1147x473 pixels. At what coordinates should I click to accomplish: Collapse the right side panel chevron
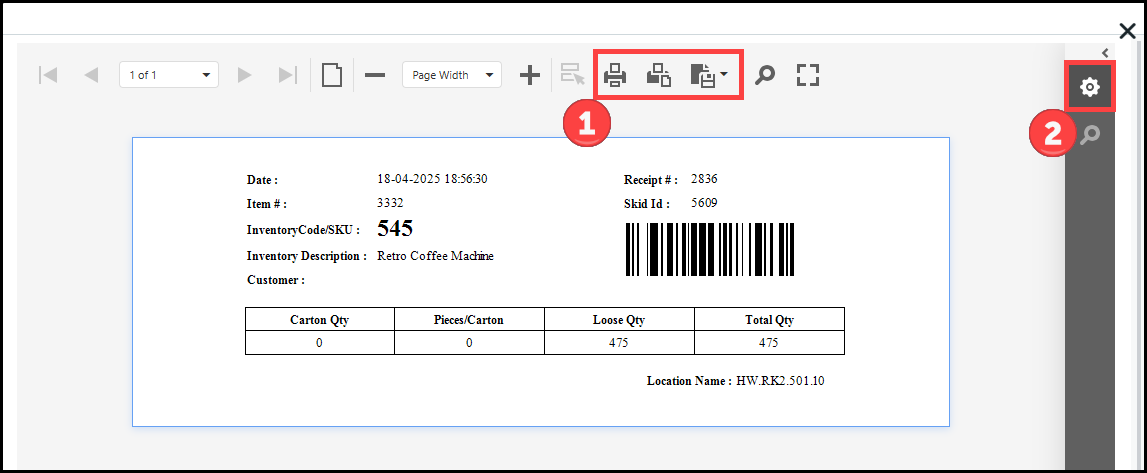[1105, 53]
